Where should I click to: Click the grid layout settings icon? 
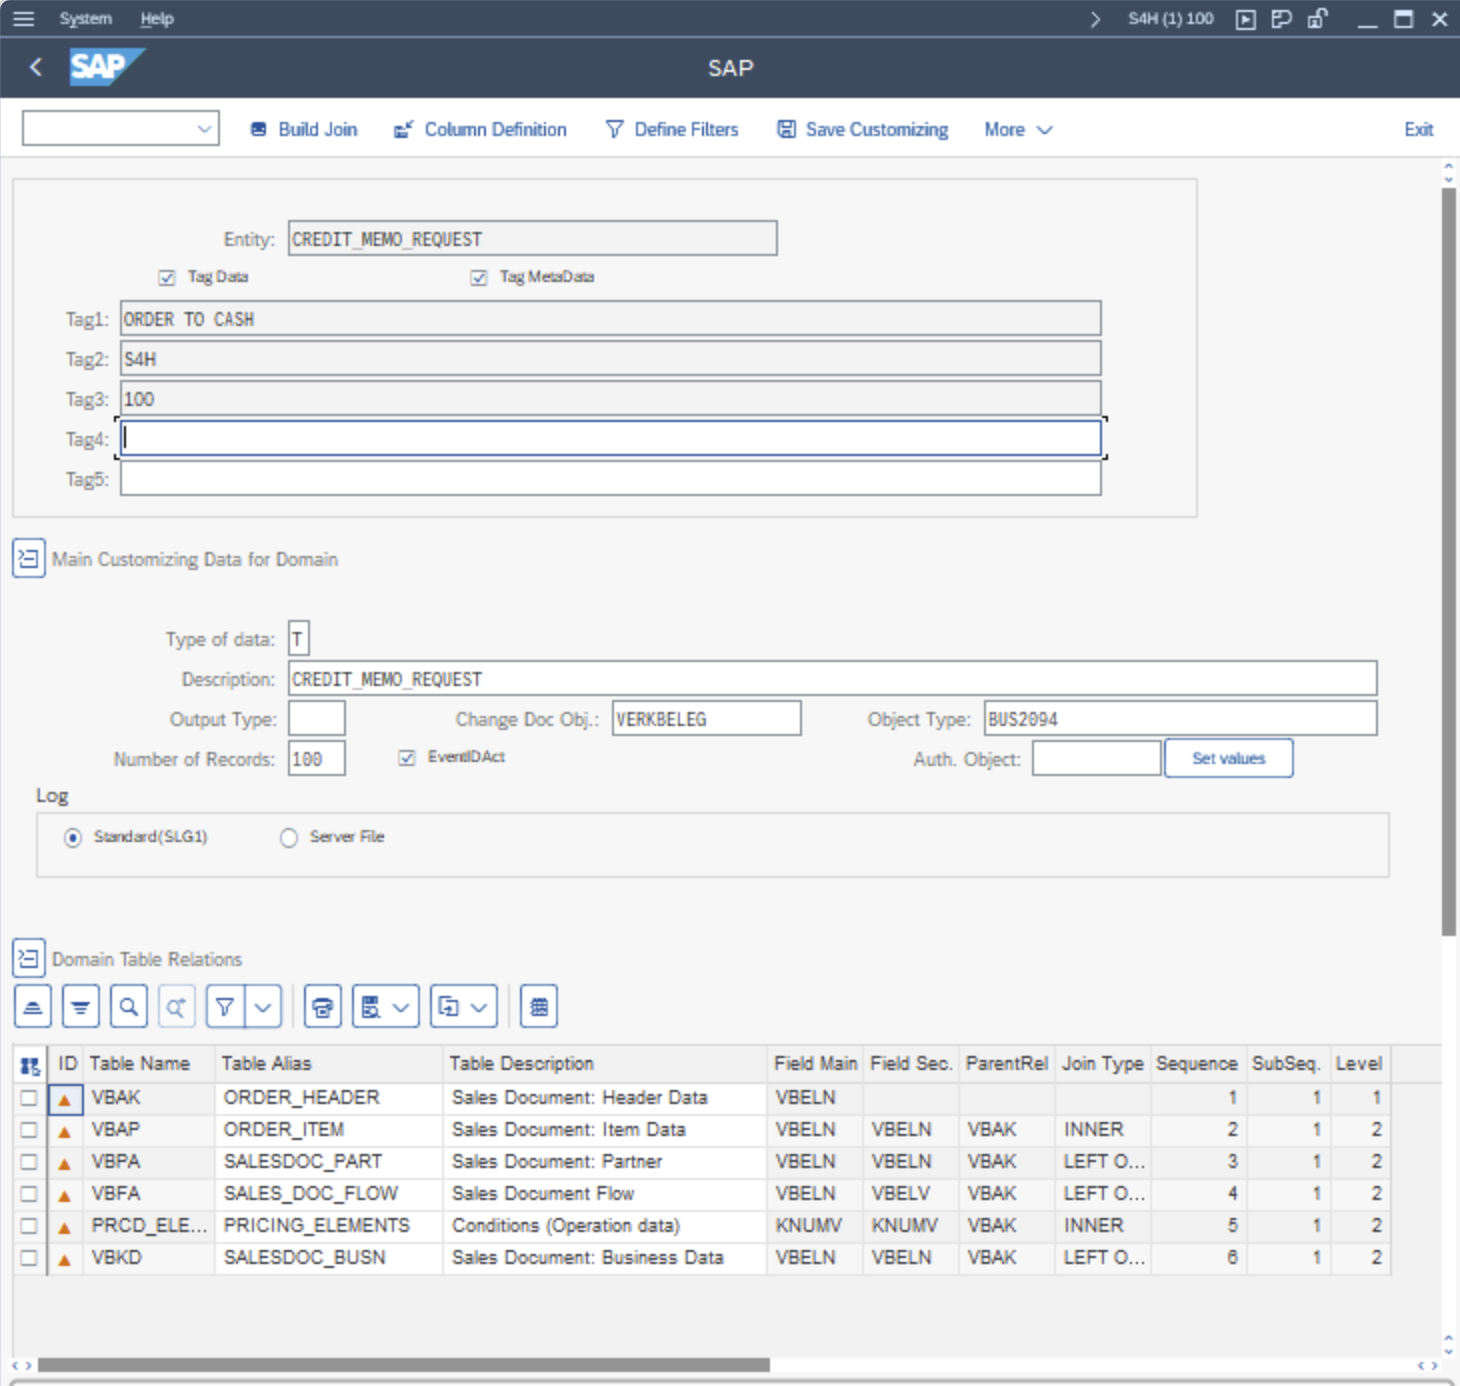(539, 1007)
